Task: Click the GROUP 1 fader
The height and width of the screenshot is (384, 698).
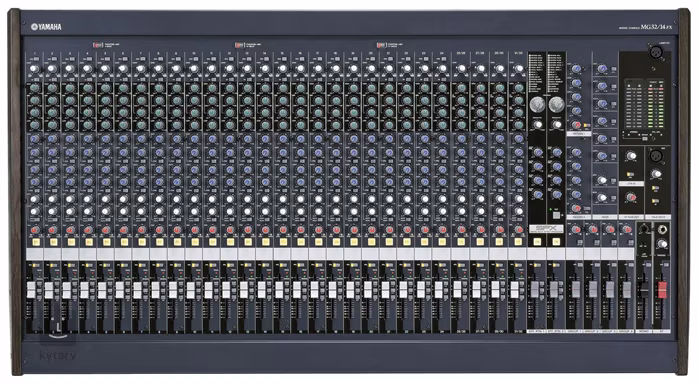Action: (x=576, y=290)
